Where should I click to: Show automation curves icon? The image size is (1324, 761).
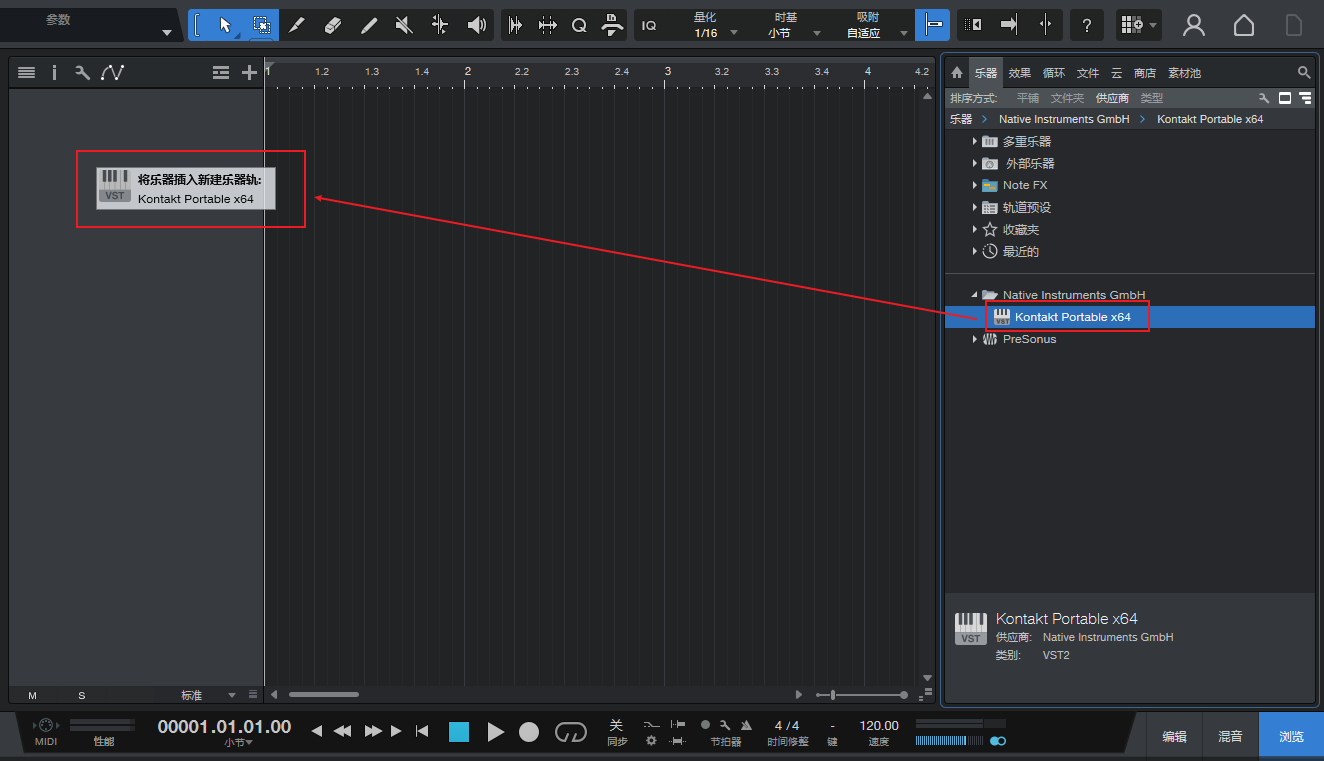pos(112,72)
